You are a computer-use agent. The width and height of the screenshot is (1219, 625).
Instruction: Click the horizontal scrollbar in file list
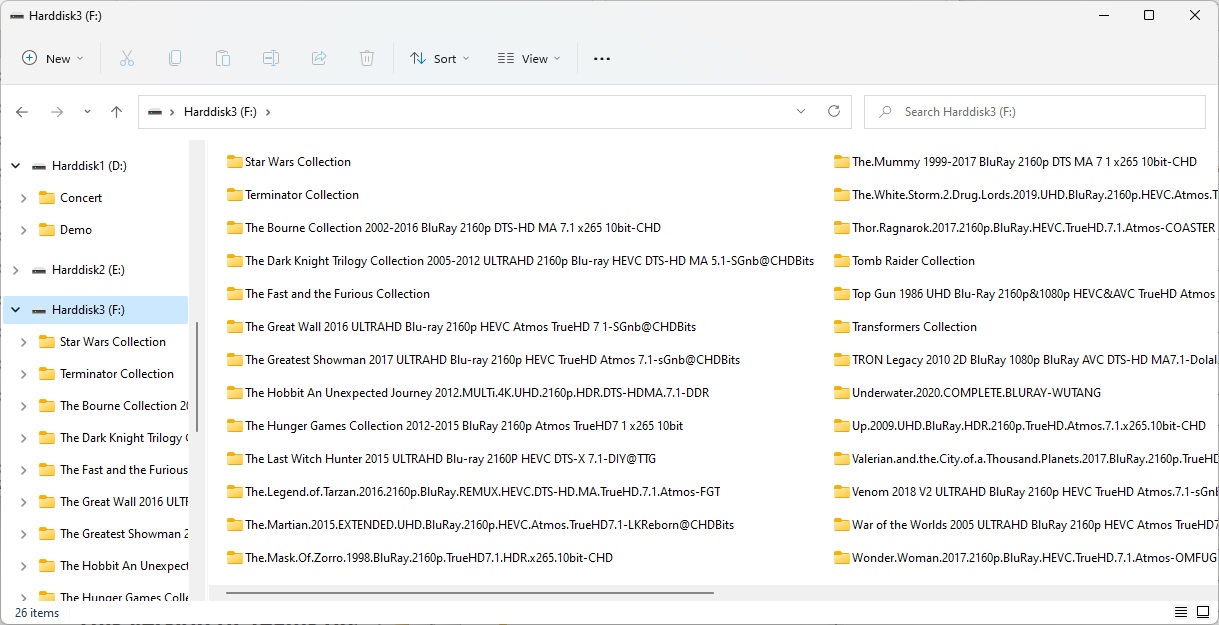point(470,593)
